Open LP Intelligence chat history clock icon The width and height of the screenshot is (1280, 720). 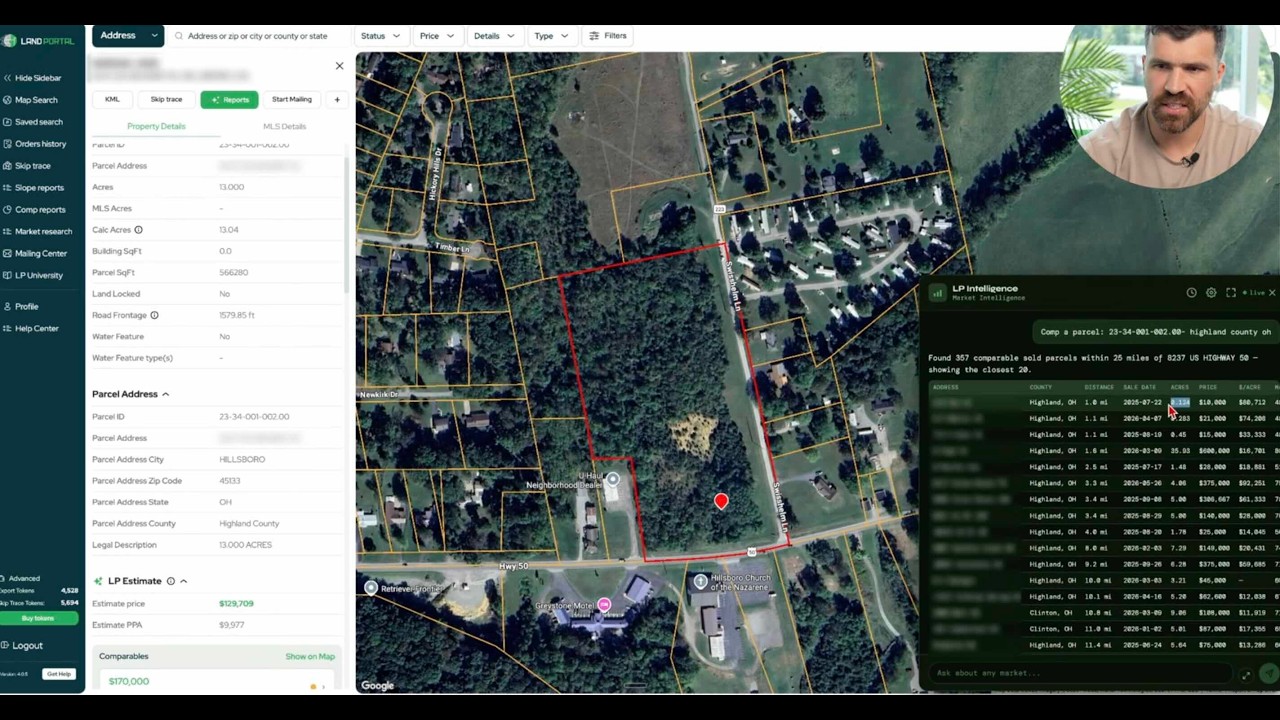click(1191, 293)
